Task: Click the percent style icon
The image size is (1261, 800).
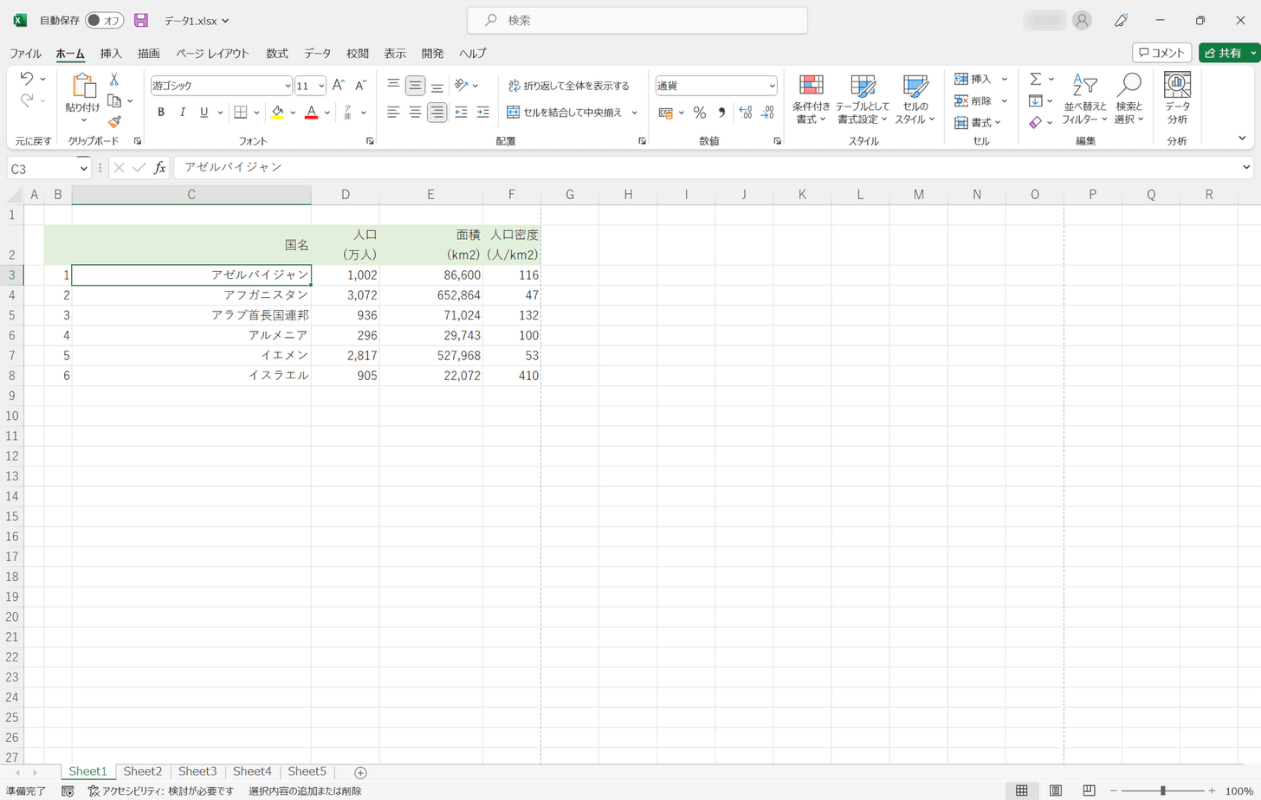Action: [700, 113]
